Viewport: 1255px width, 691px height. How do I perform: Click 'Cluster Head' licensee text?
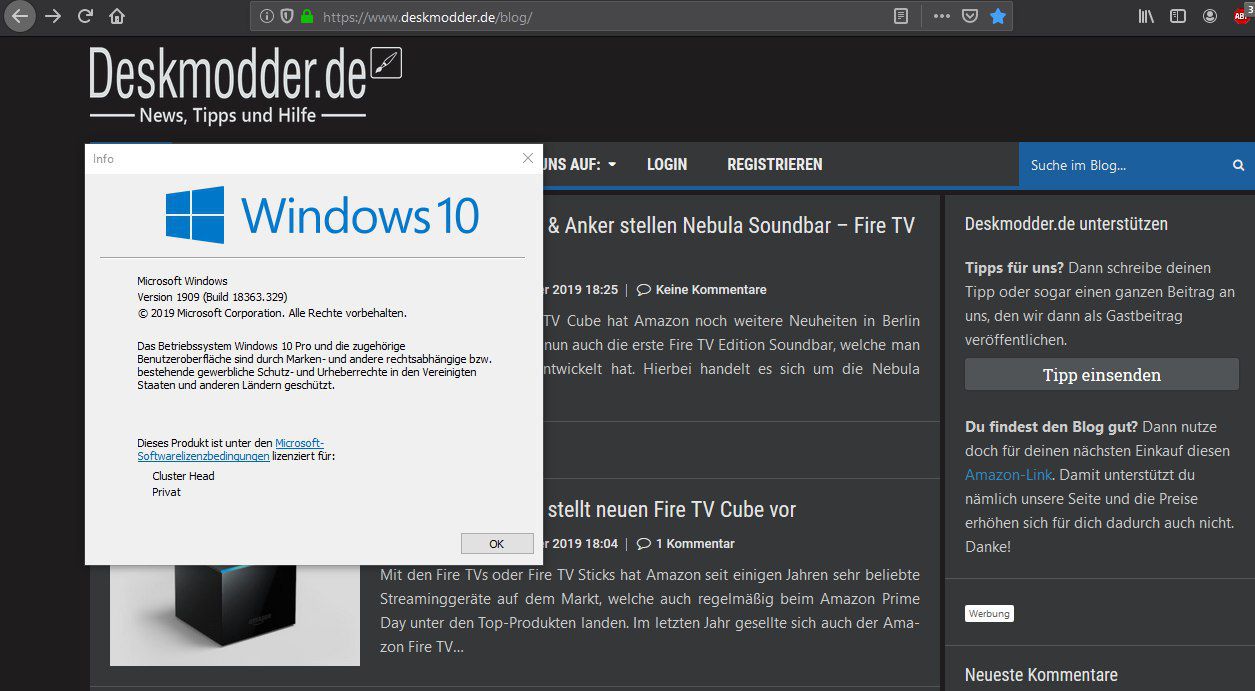point(183,476)
